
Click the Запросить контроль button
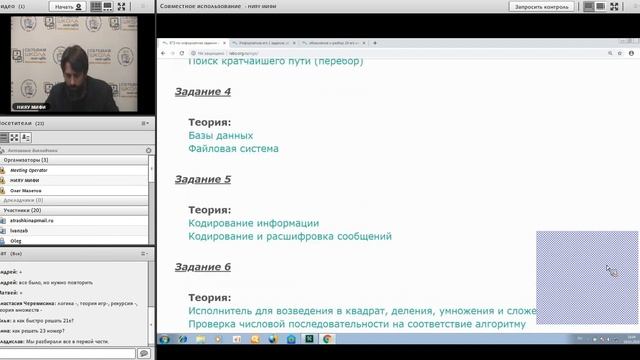pos(541,7)
